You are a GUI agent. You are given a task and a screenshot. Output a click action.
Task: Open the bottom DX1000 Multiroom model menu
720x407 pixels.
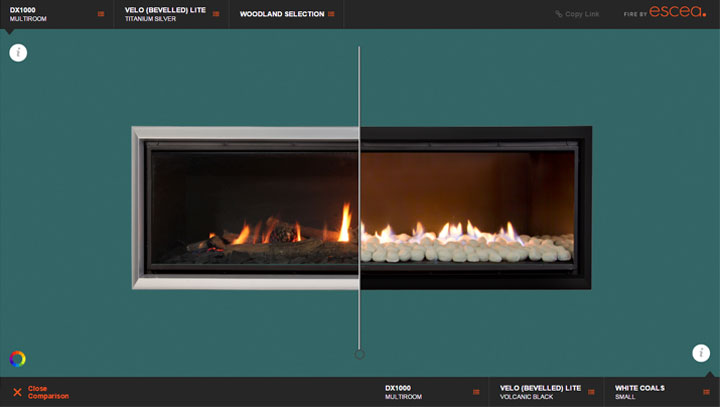click(x=432, y=392)
